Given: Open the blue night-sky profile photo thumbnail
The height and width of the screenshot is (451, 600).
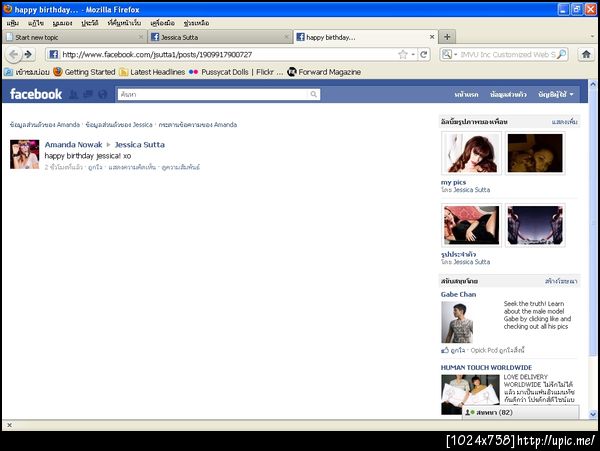Looking at the screenshot, I should point(535,225).
